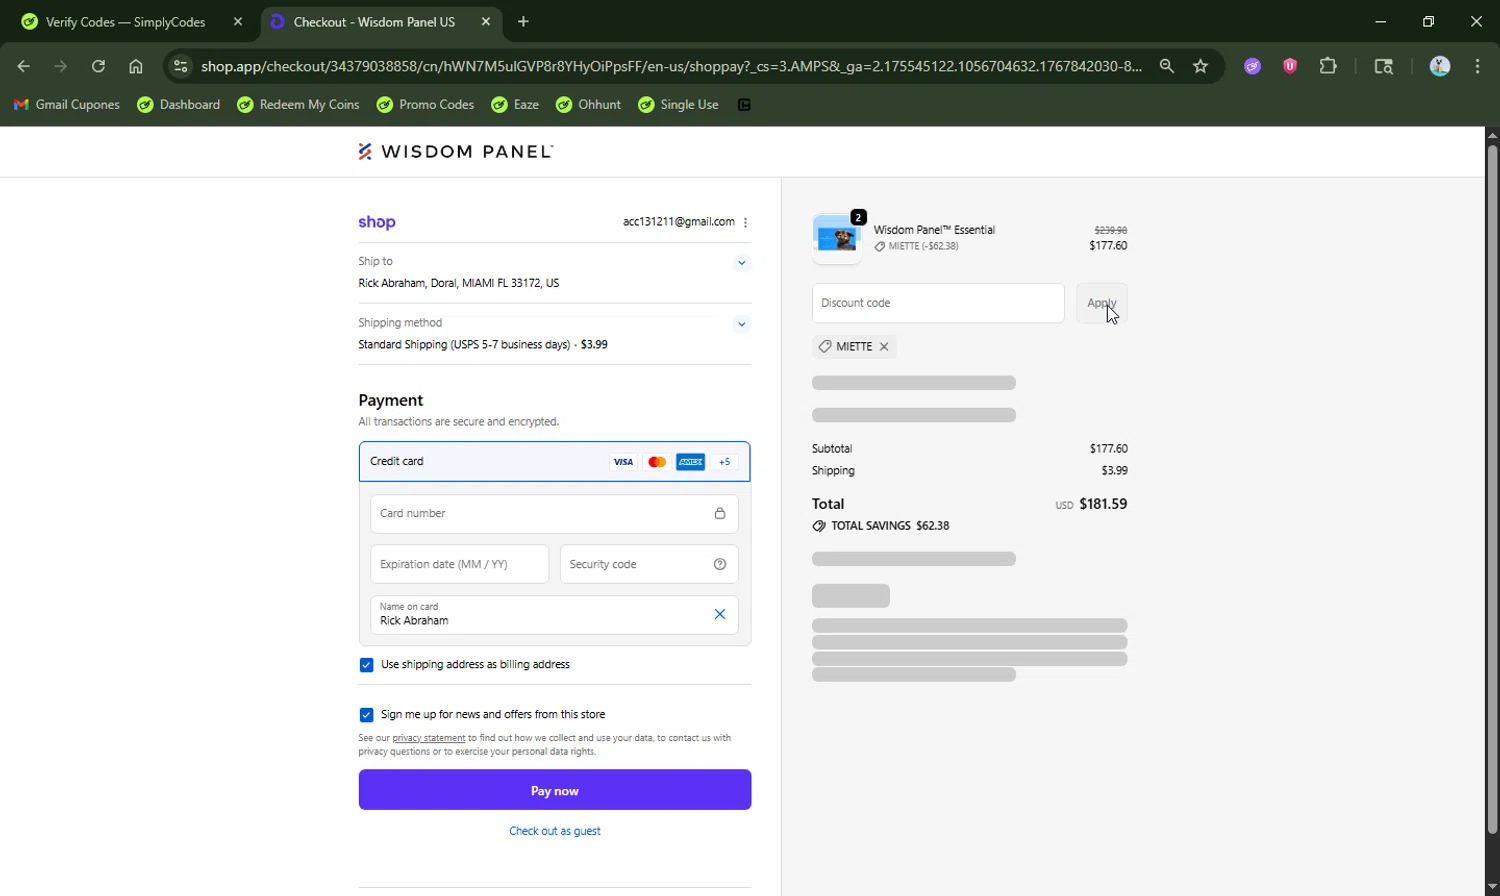Image resolution: width=1500 pixels, height=896 pixels.
Task: Open site information in the address bar
Action: point(180,66)
